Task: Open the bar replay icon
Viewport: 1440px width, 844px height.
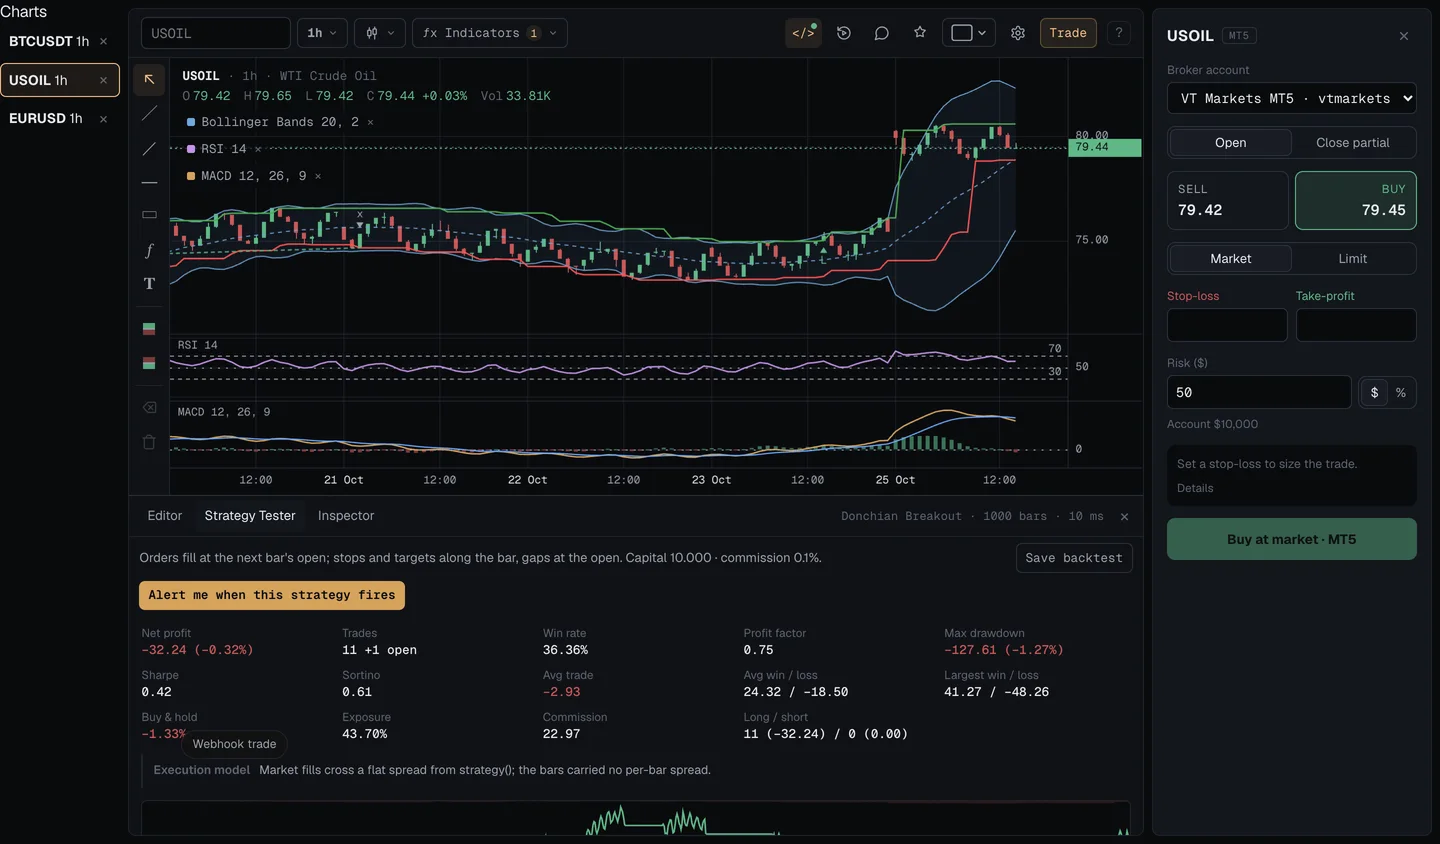Action: pyautogui.click(x=844, y=33)
